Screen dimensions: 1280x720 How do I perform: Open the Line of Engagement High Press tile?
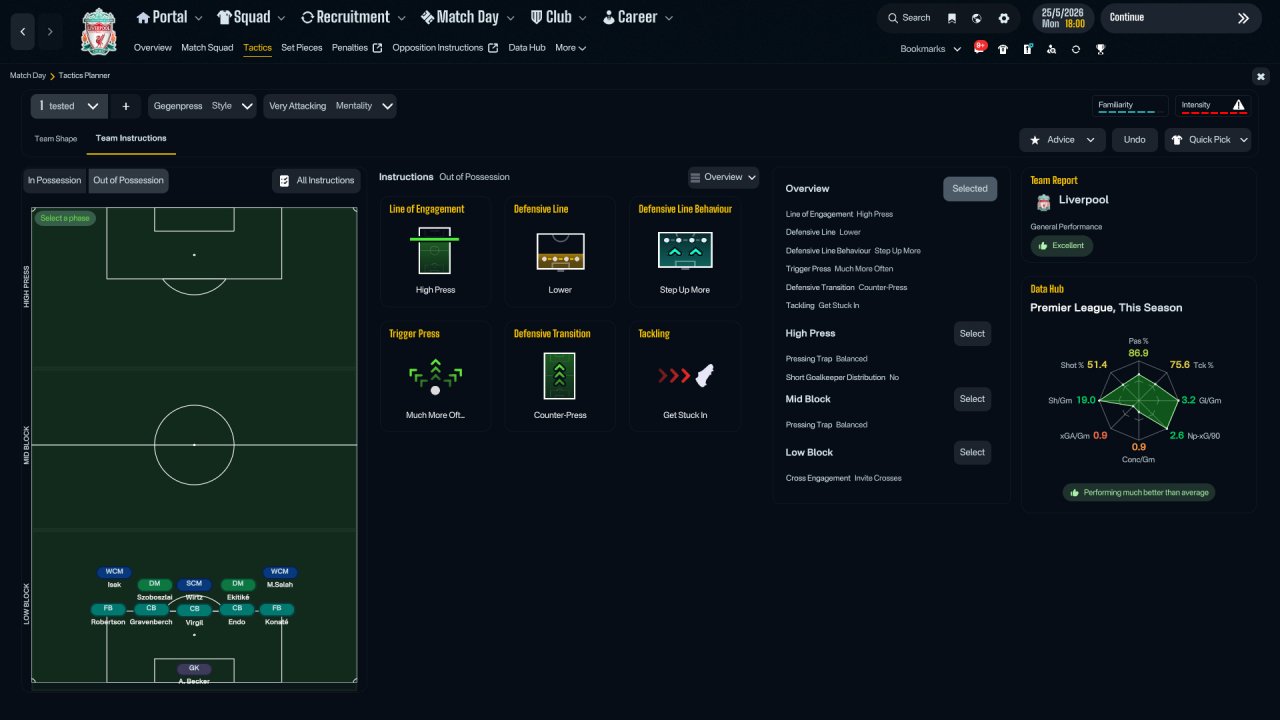[435, 251]
